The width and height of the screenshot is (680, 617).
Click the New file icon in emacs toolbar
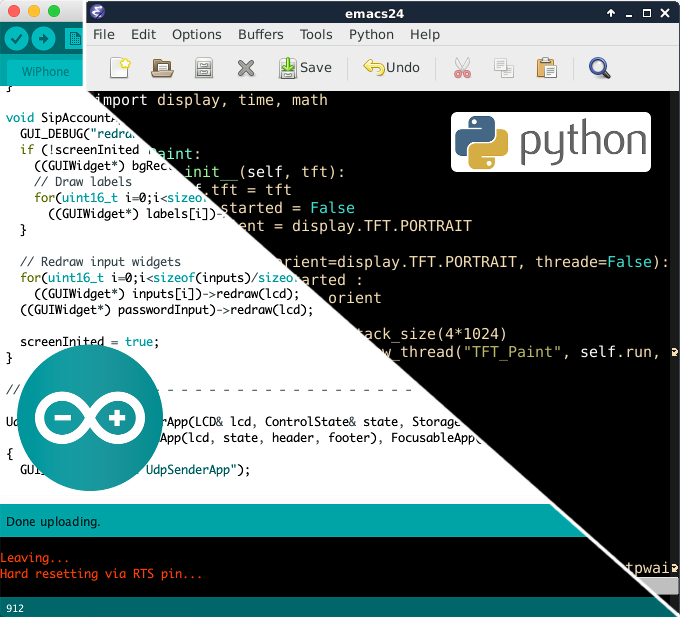coord(120,68)
